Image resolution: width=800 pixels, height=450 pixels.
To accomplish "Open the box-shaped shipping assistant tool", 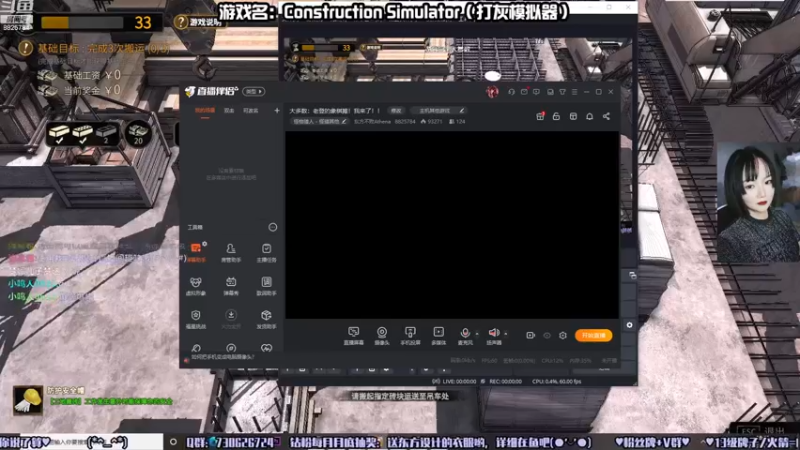I will pos(266,319).
